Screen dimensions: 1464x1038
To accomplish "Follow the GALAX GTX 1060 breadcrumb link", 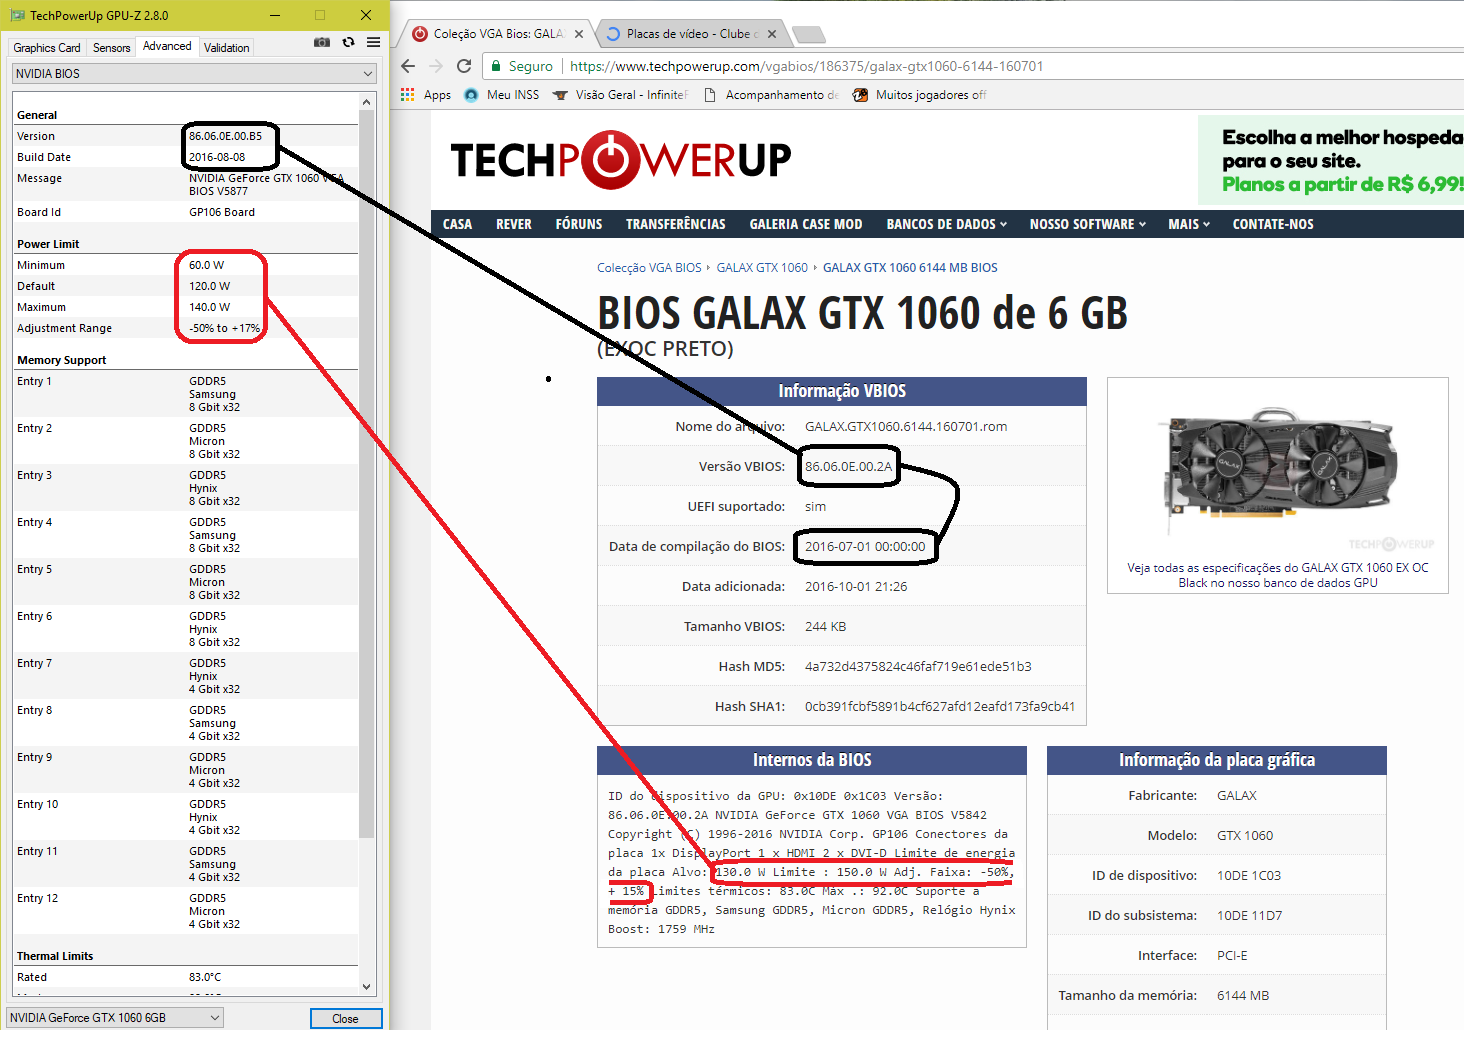I will click(762, 267).
